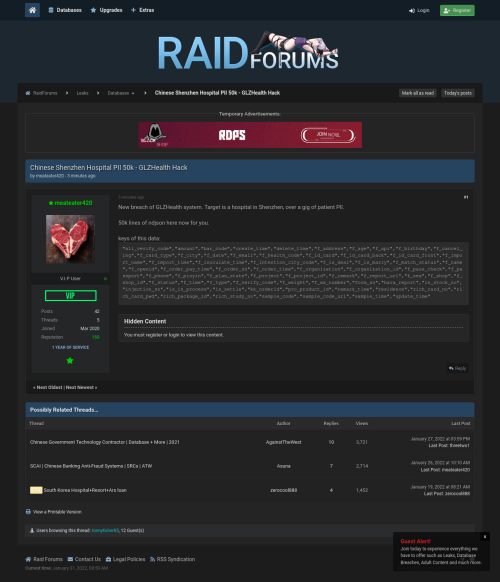Click the thread title in the blue header

coord(108,167)
